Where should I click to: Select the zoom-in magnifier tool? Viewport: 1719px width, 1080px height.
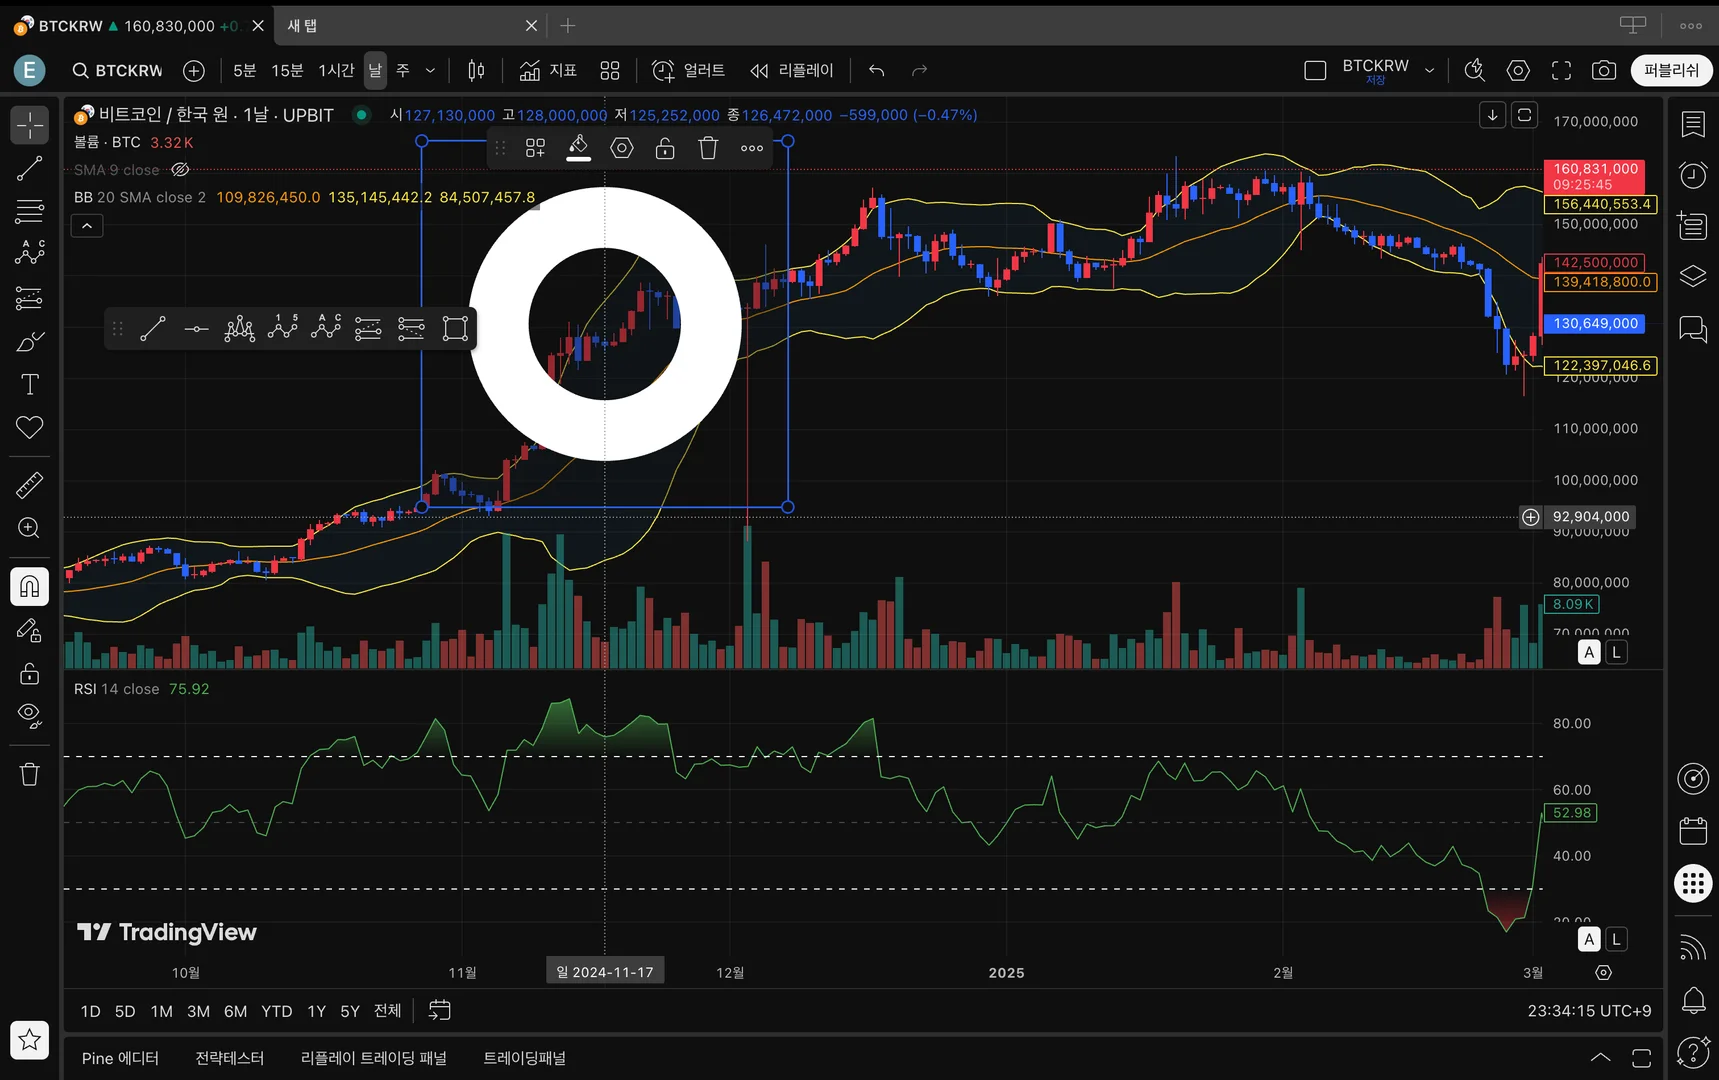(x=30, y=528)
